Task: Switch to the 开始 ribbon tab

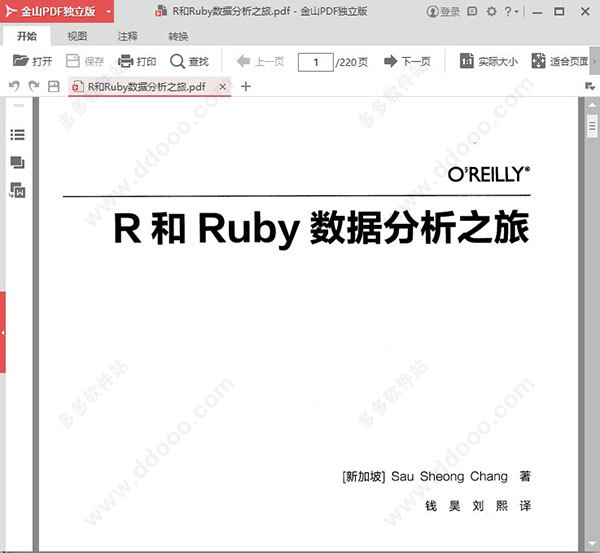Action: 27,36
